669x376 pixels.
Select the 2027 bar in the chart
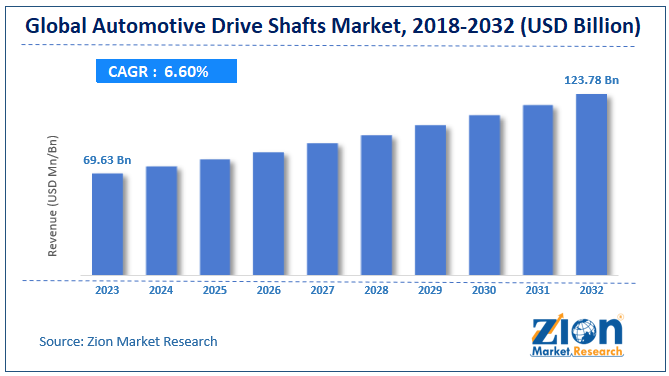323,209
